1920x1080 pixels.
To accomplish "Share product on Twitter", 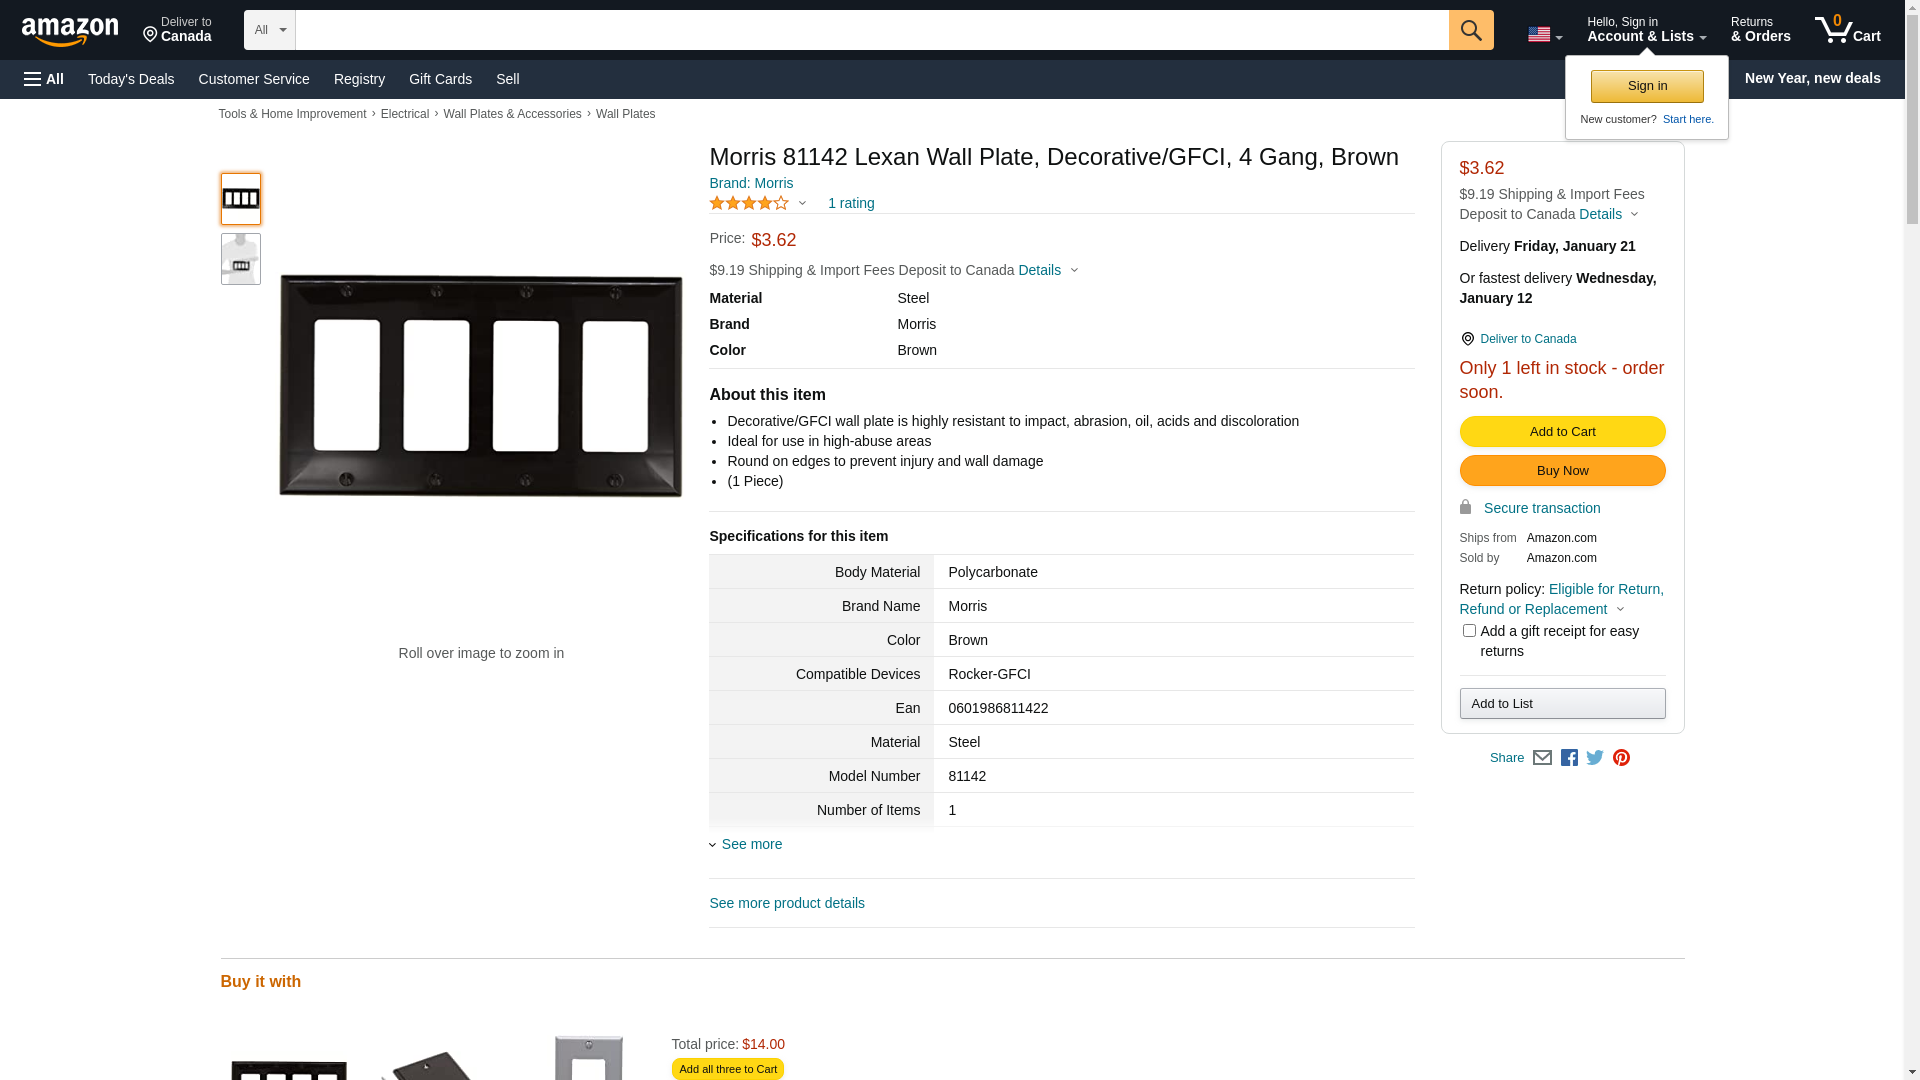I will pos(1595,758).
